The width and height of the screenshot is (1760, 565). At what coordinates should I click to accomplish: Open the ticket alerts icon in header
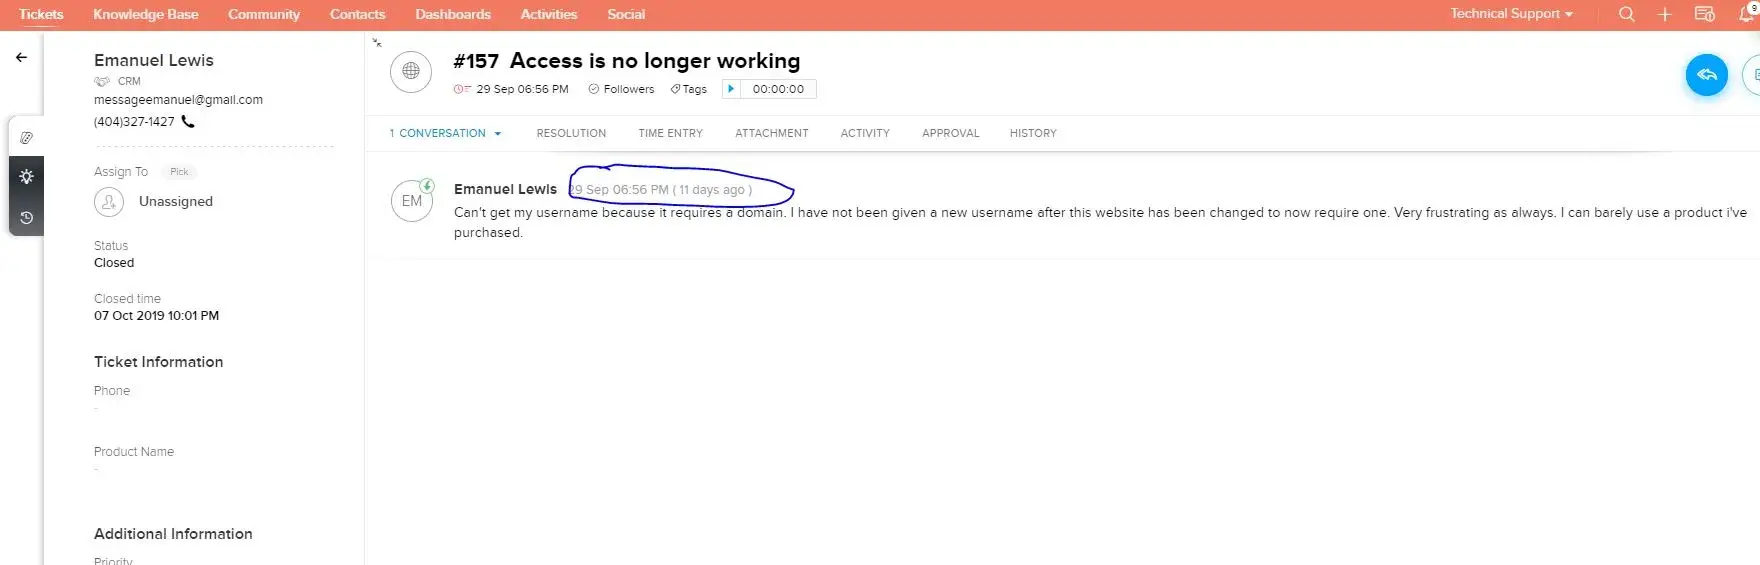point(1705,14)
